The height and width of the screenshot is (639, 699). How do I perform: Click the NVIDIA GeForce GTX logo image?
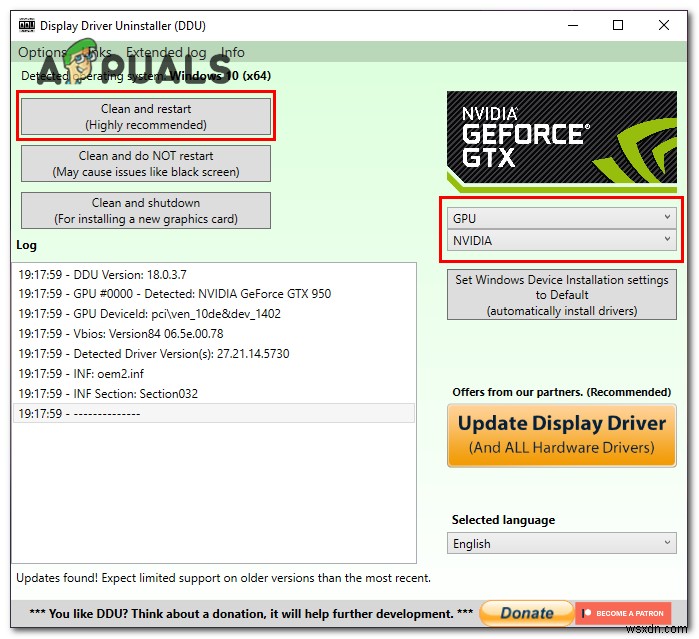coord(561,141)
